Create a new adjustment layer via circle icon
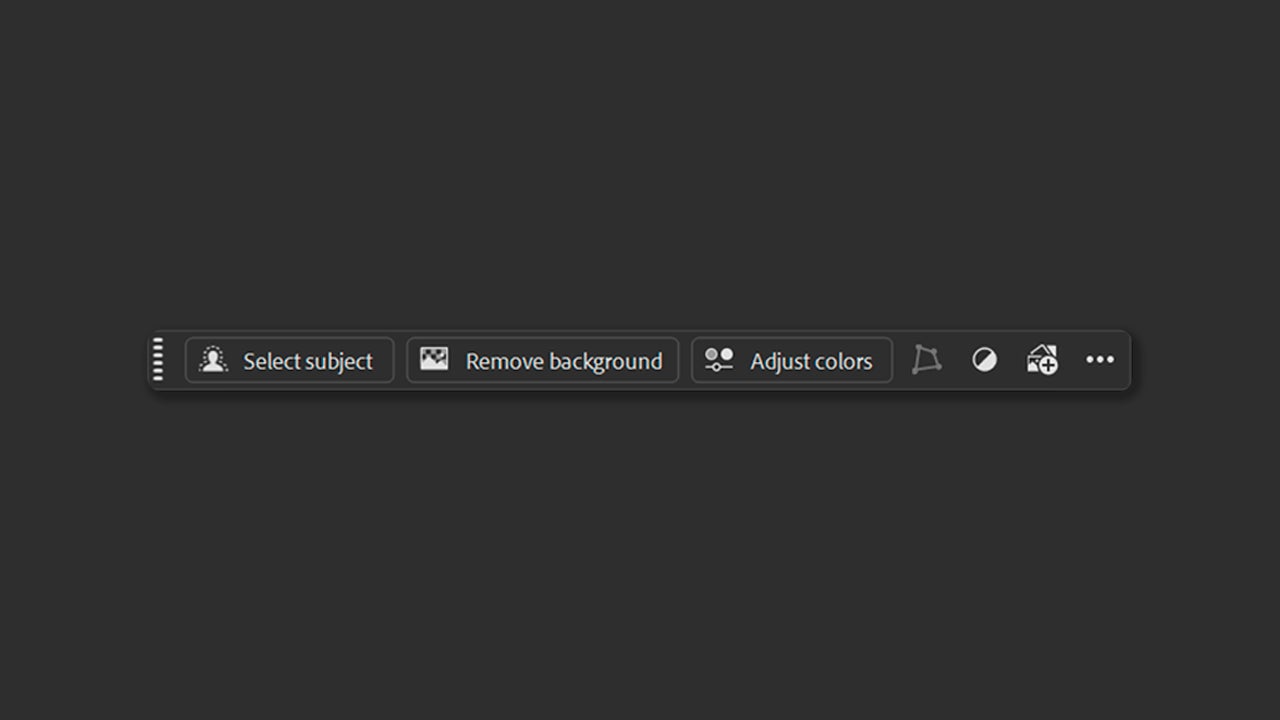 click(x=984, y=360)
